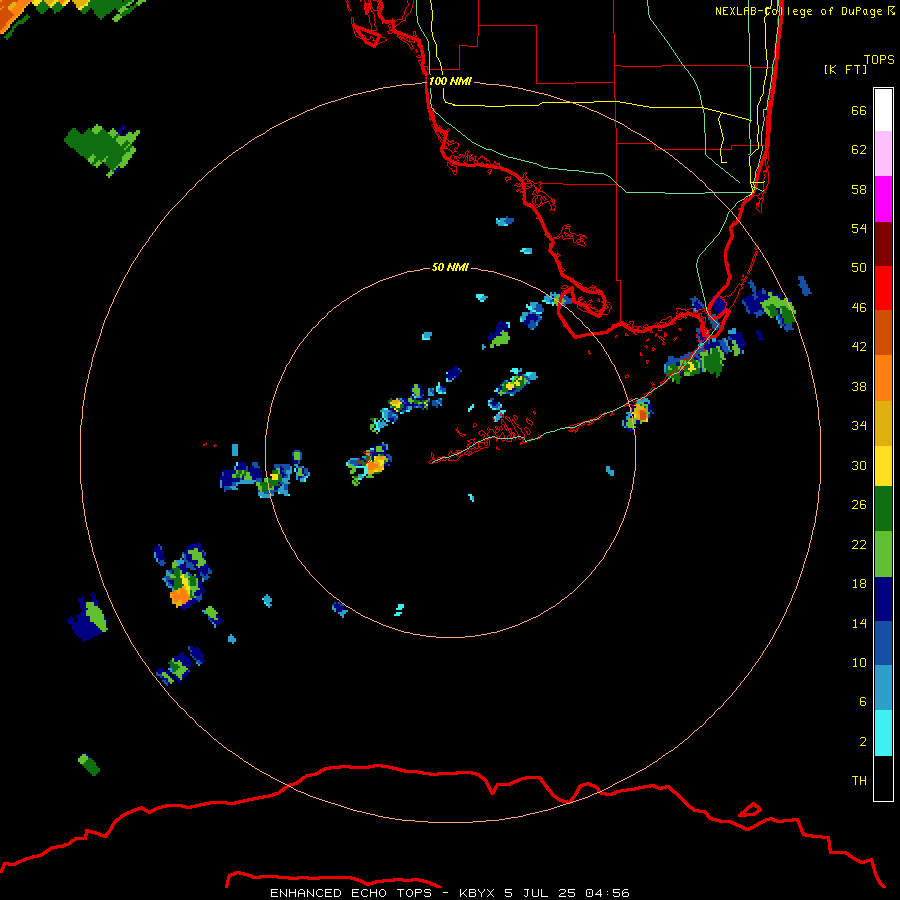Click the [K FT] units label

point(845,69)
